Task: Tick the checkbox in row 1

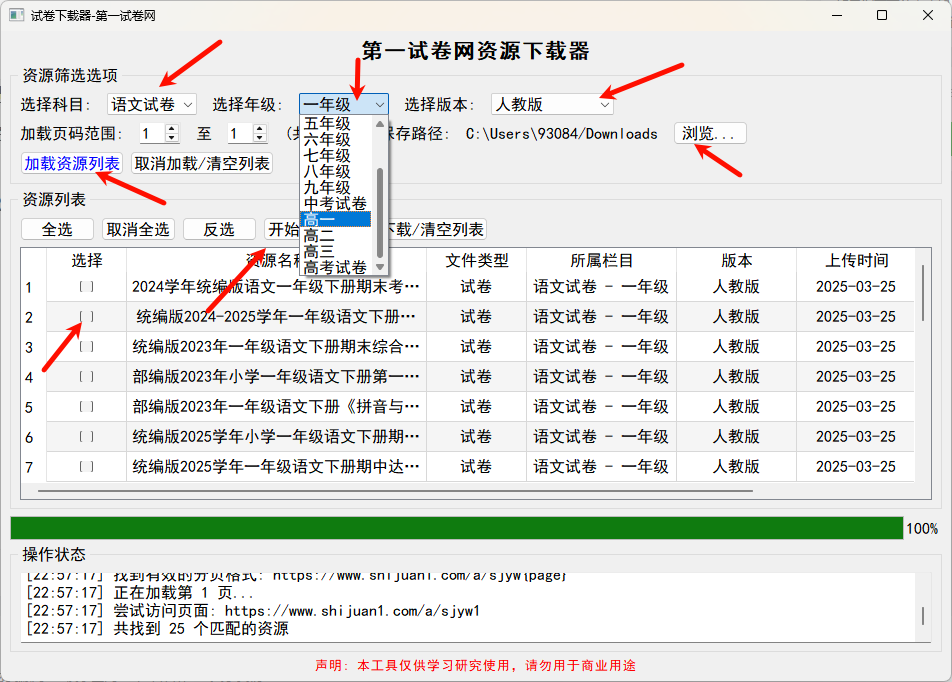Action: coord(87,287)
